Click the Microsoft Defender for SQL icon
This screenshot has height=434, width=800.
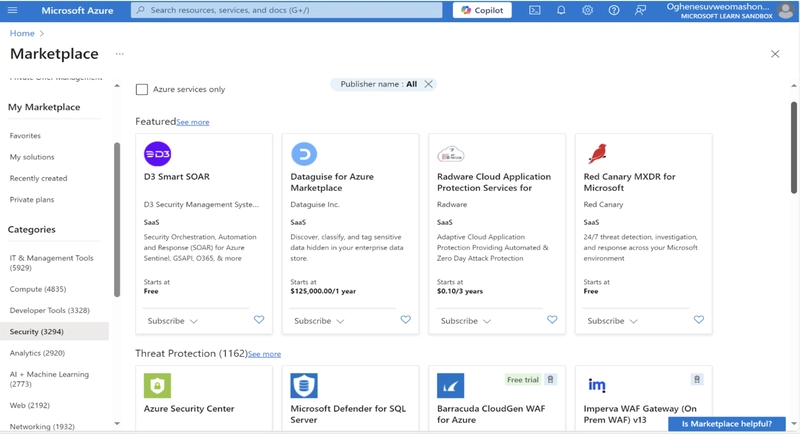304,386
